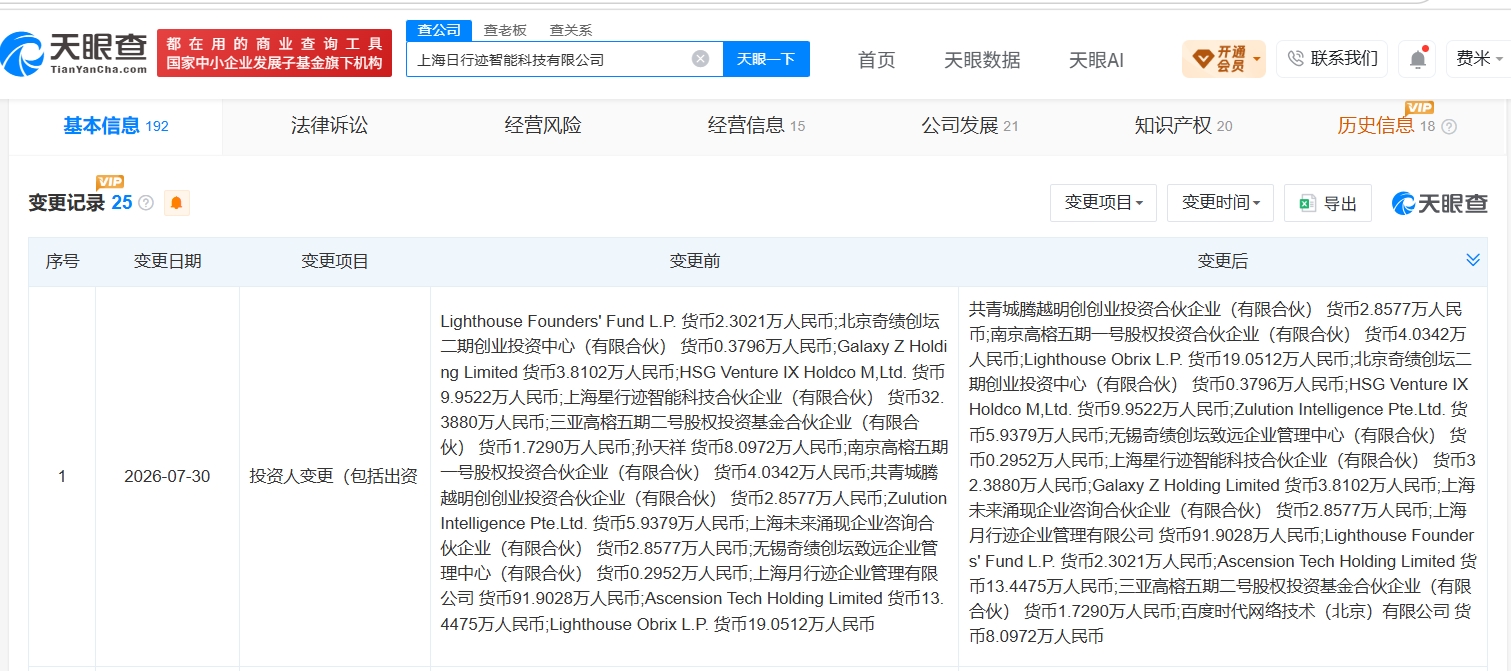This screenshot has height=671, width=1511.
Task: Select the 经营信息 tab
Action: coord(756,126)
